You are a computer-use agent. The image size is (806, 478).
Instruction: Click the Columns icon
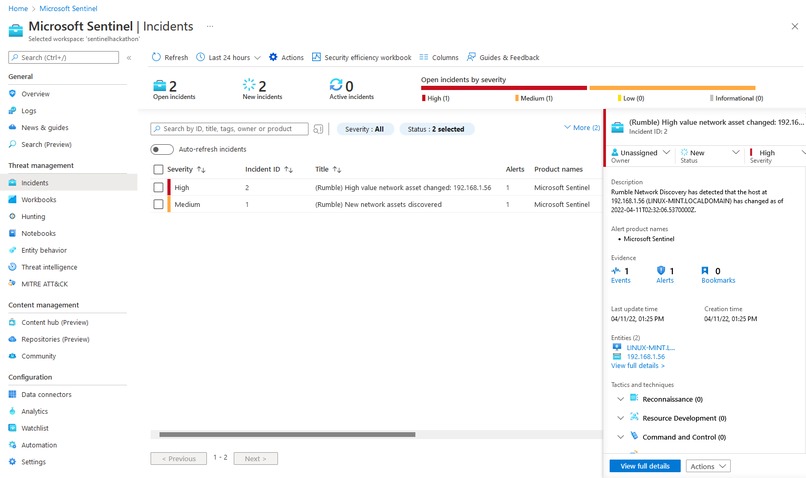point(424,57)
